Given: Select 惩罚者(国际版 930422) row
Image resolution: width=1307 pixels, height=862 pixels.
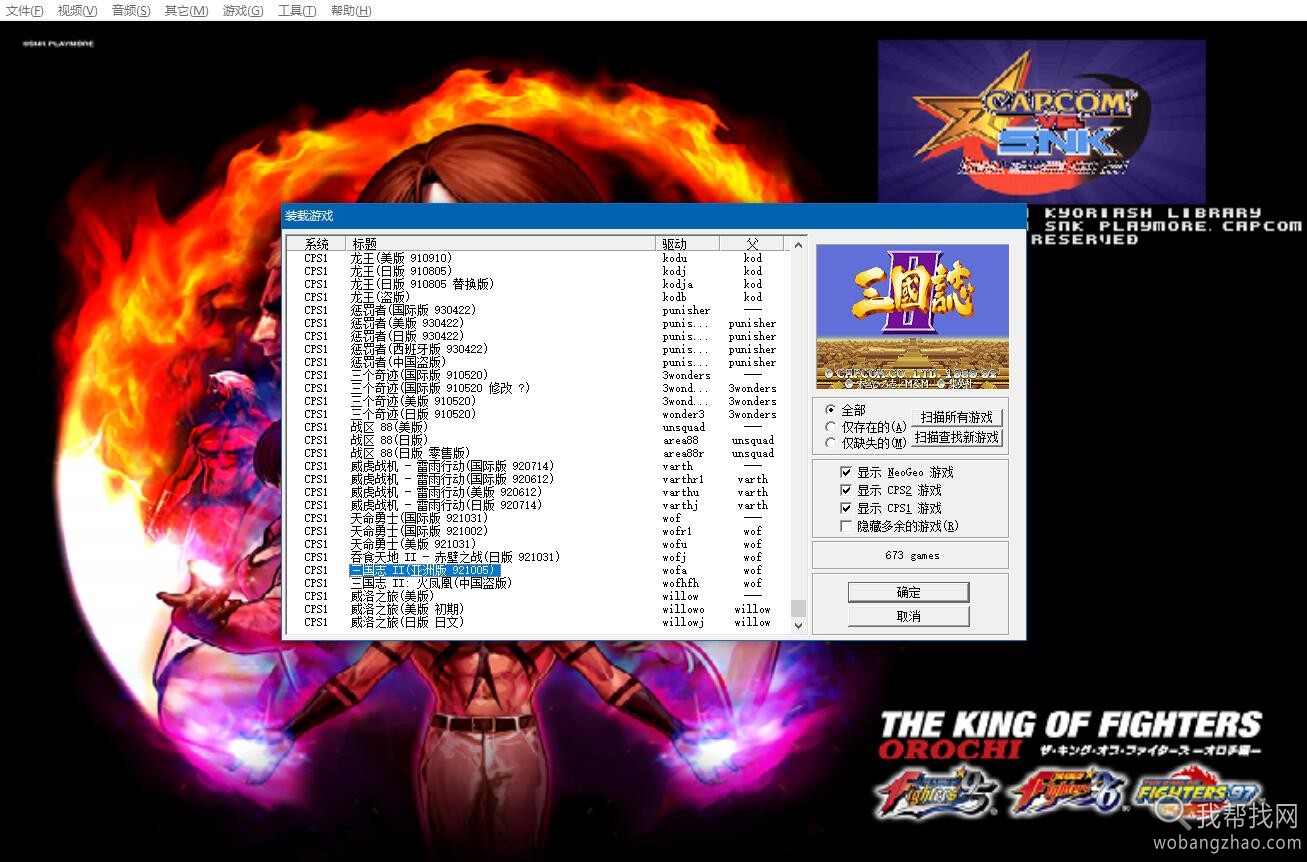Looking at the screenshot, I should click(538, 310).
